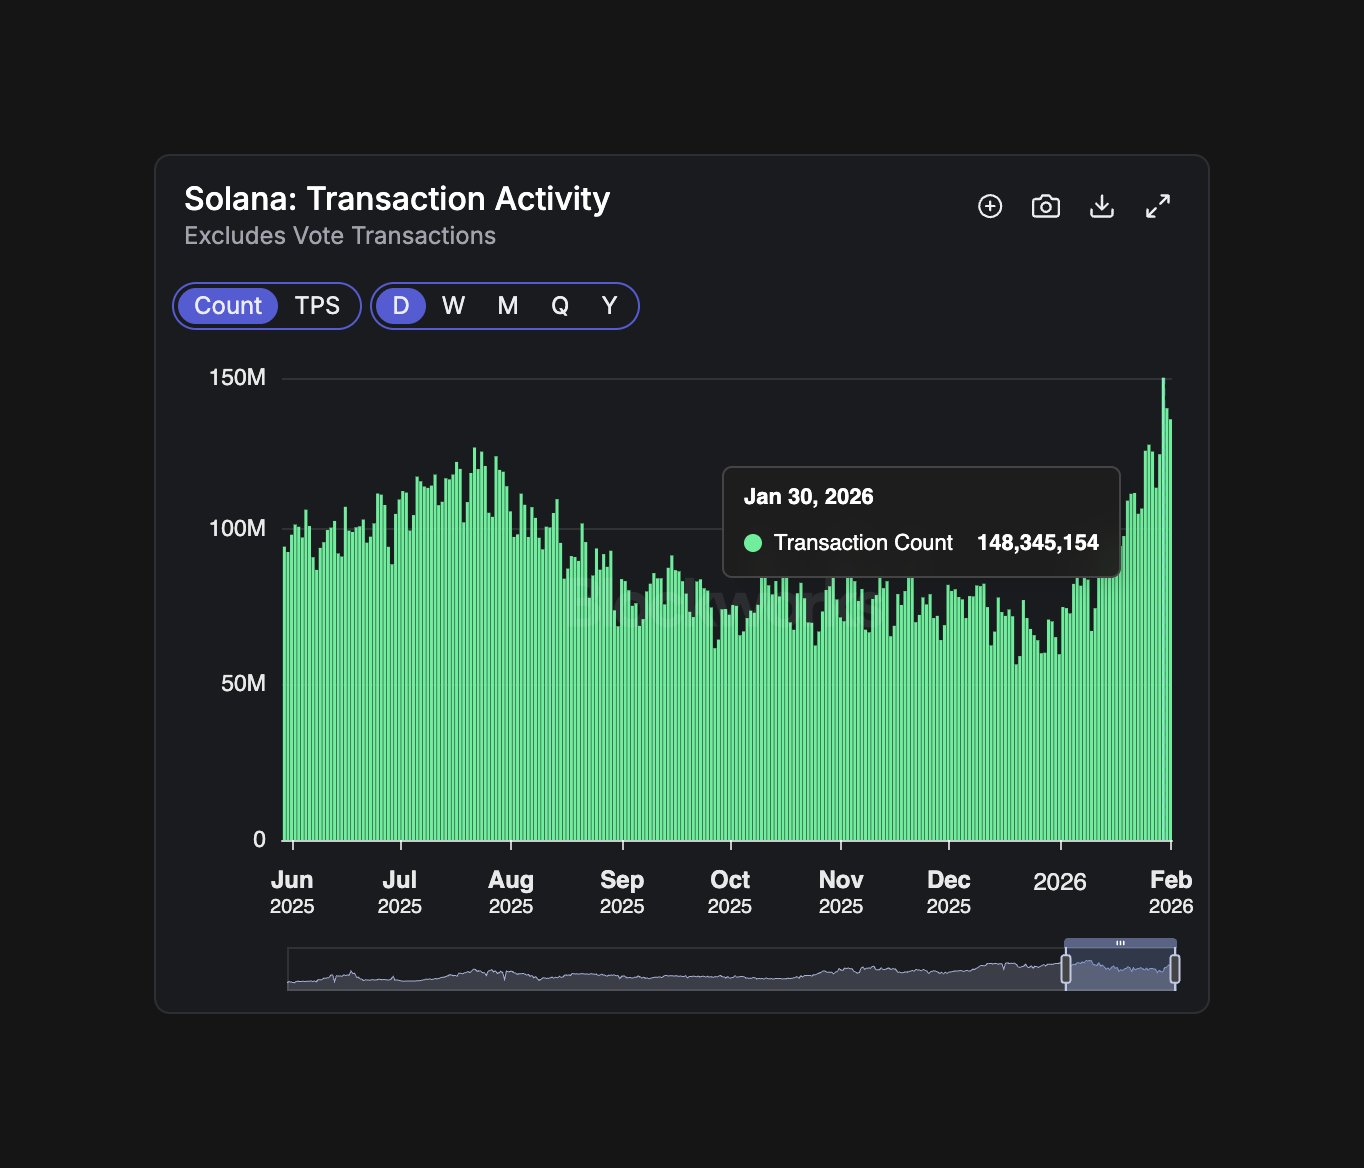Download chart data via download icon
1364x1168 pixels.
tap(1102, 206)
